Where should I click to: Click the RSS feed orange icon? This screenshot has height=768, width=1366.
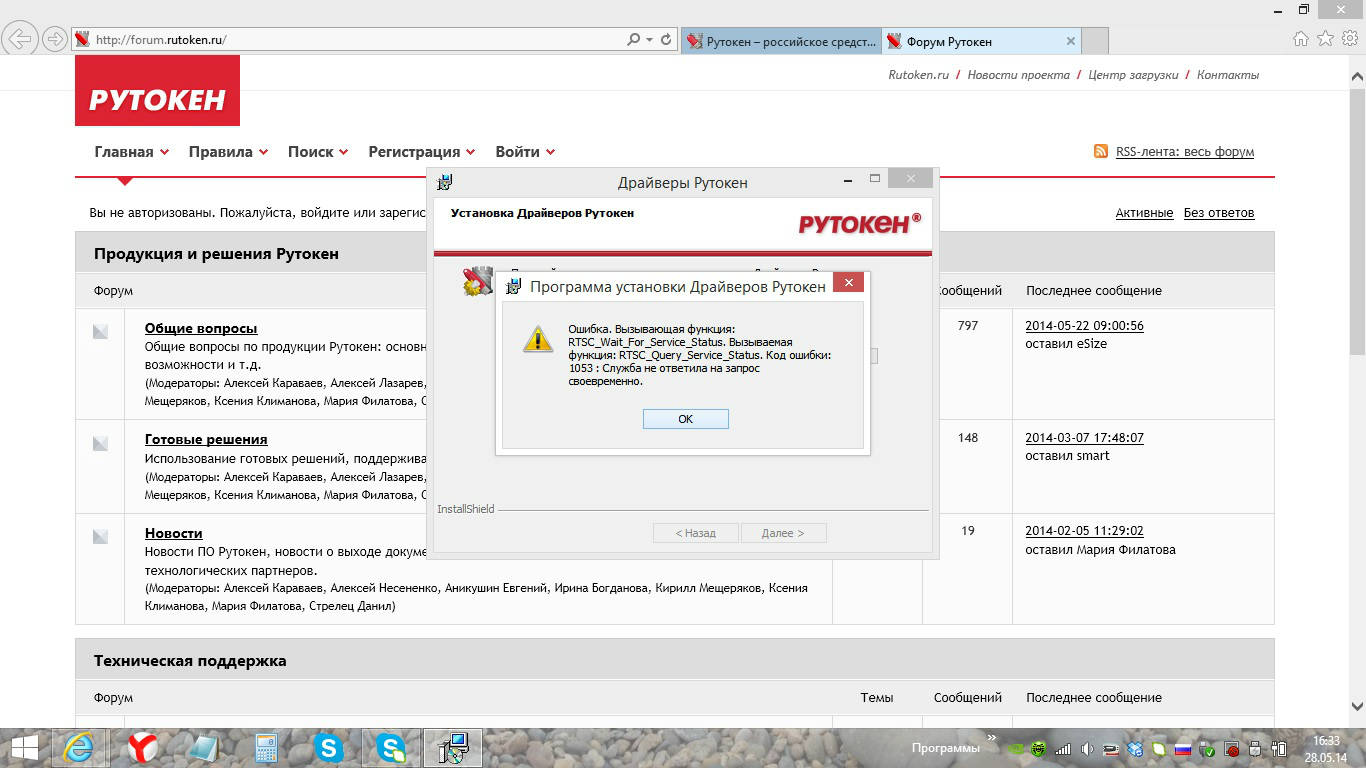point(1100,152)
